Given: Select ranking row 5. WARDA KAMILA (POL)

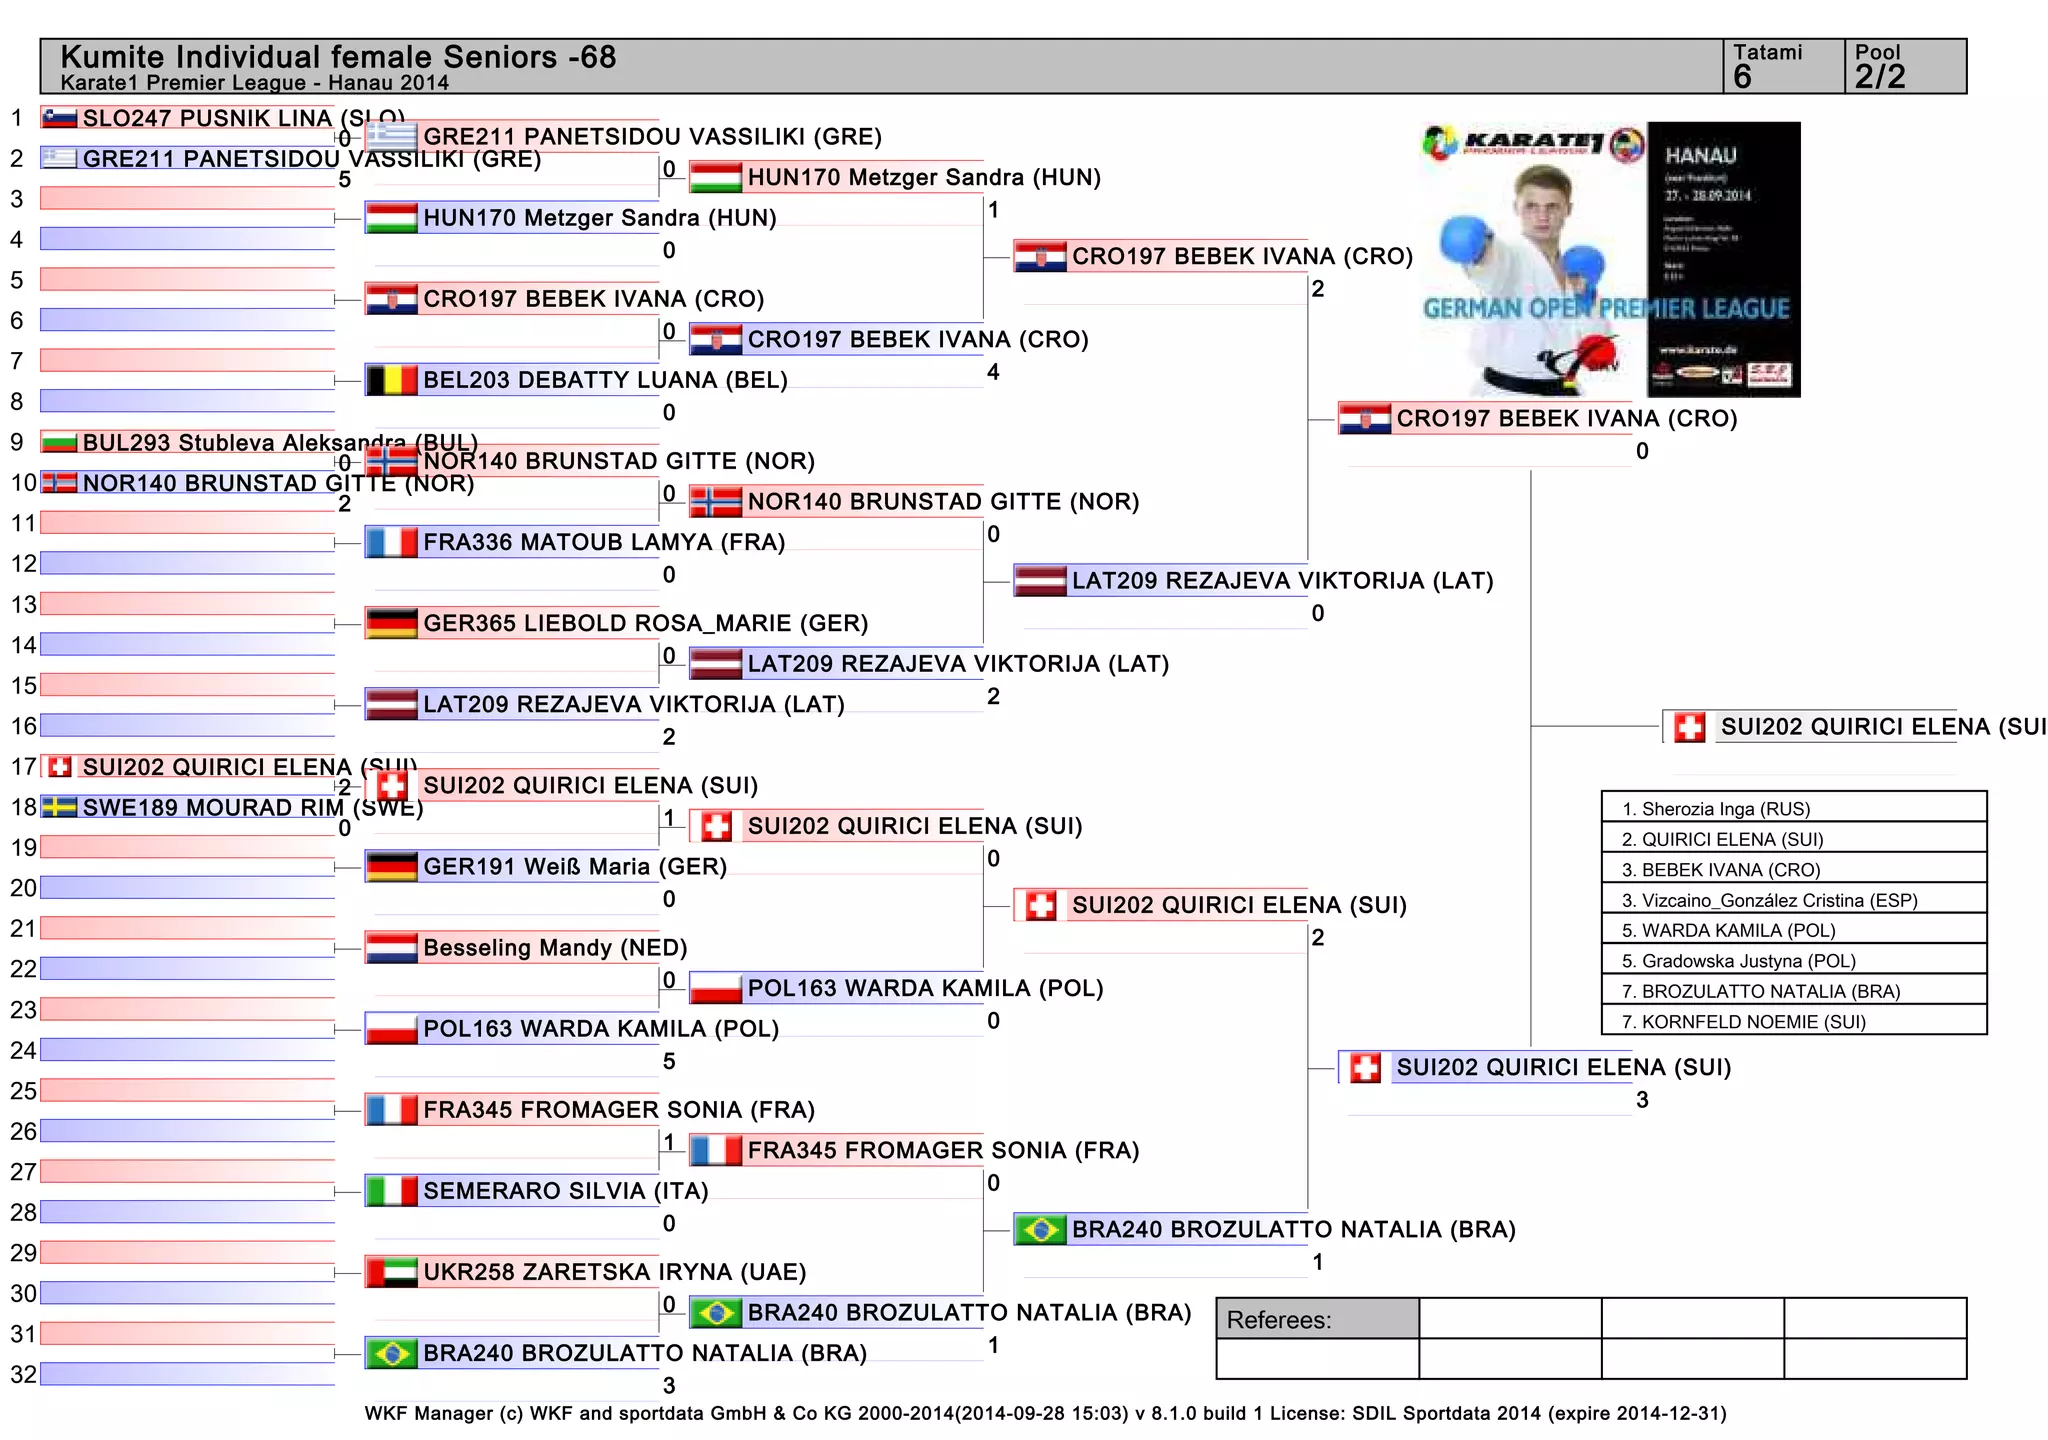Looking at the screenshot, I should pos(1794,930).
